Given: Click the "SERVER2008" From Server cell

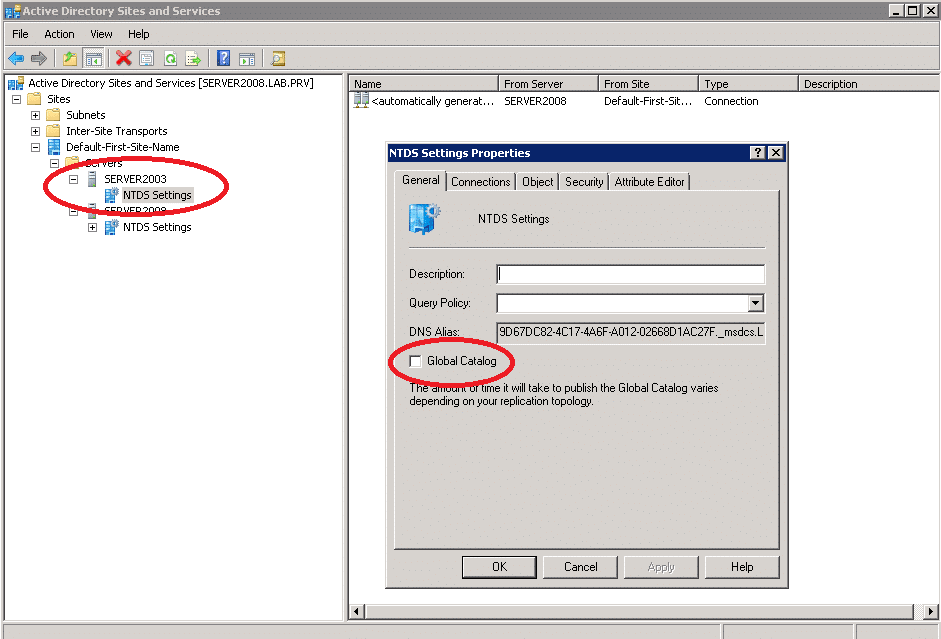Looking at the screenshot, I should 535,101.
